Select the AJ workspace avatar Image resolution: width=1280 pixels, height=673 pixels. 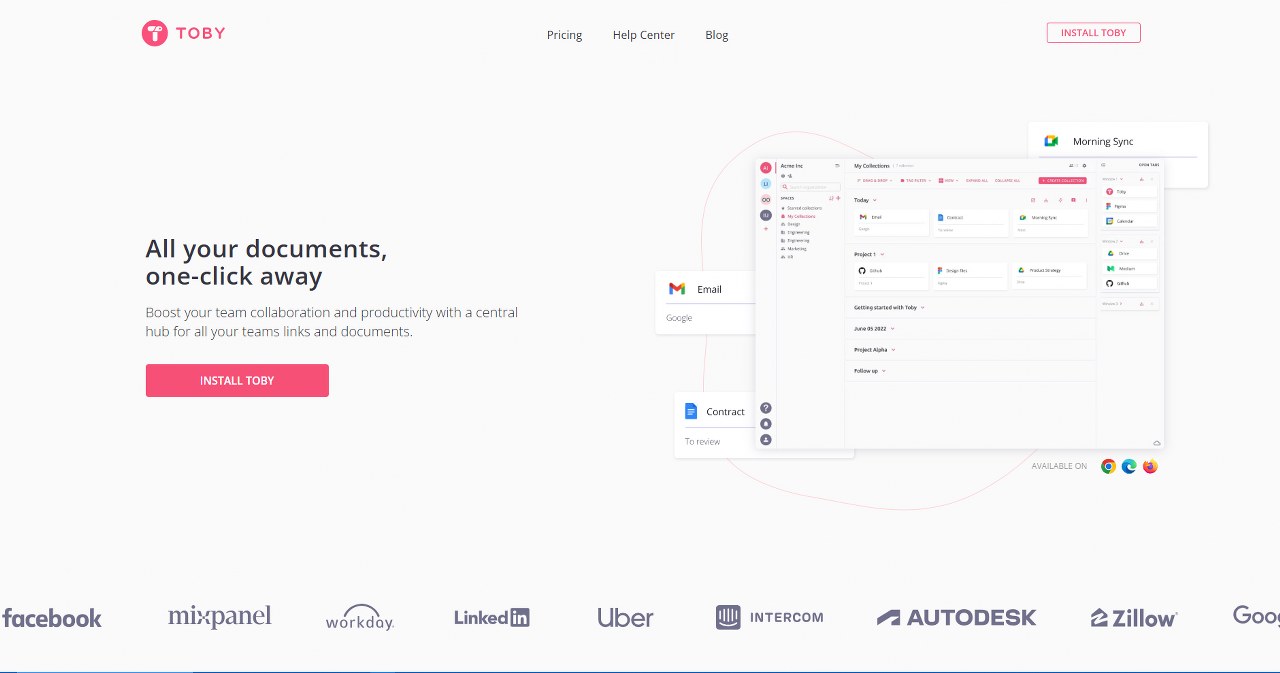point(766,168)
